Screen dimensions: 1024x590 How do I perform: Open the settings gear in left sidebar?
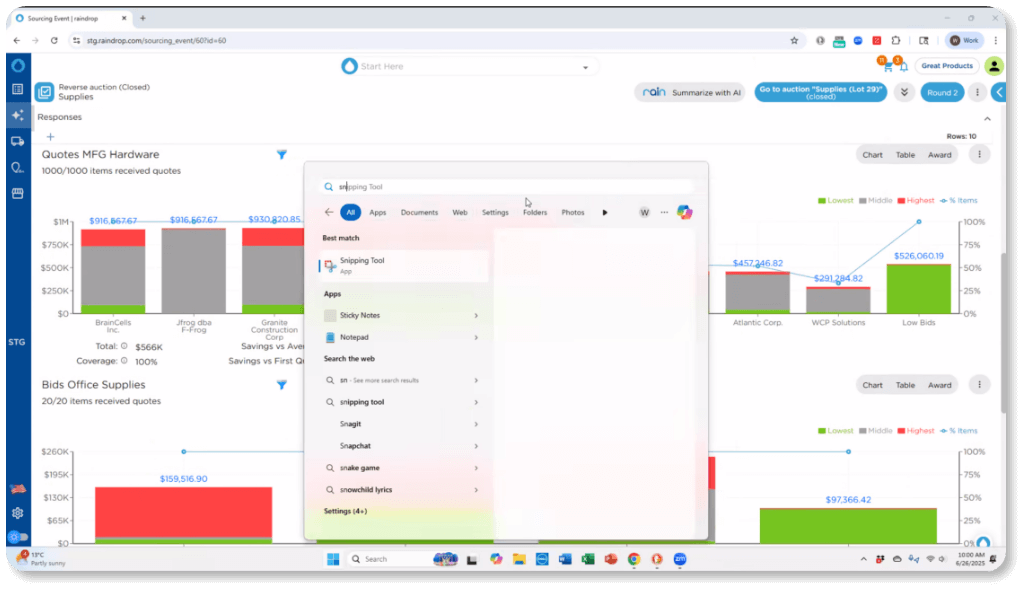pos(17,513)
